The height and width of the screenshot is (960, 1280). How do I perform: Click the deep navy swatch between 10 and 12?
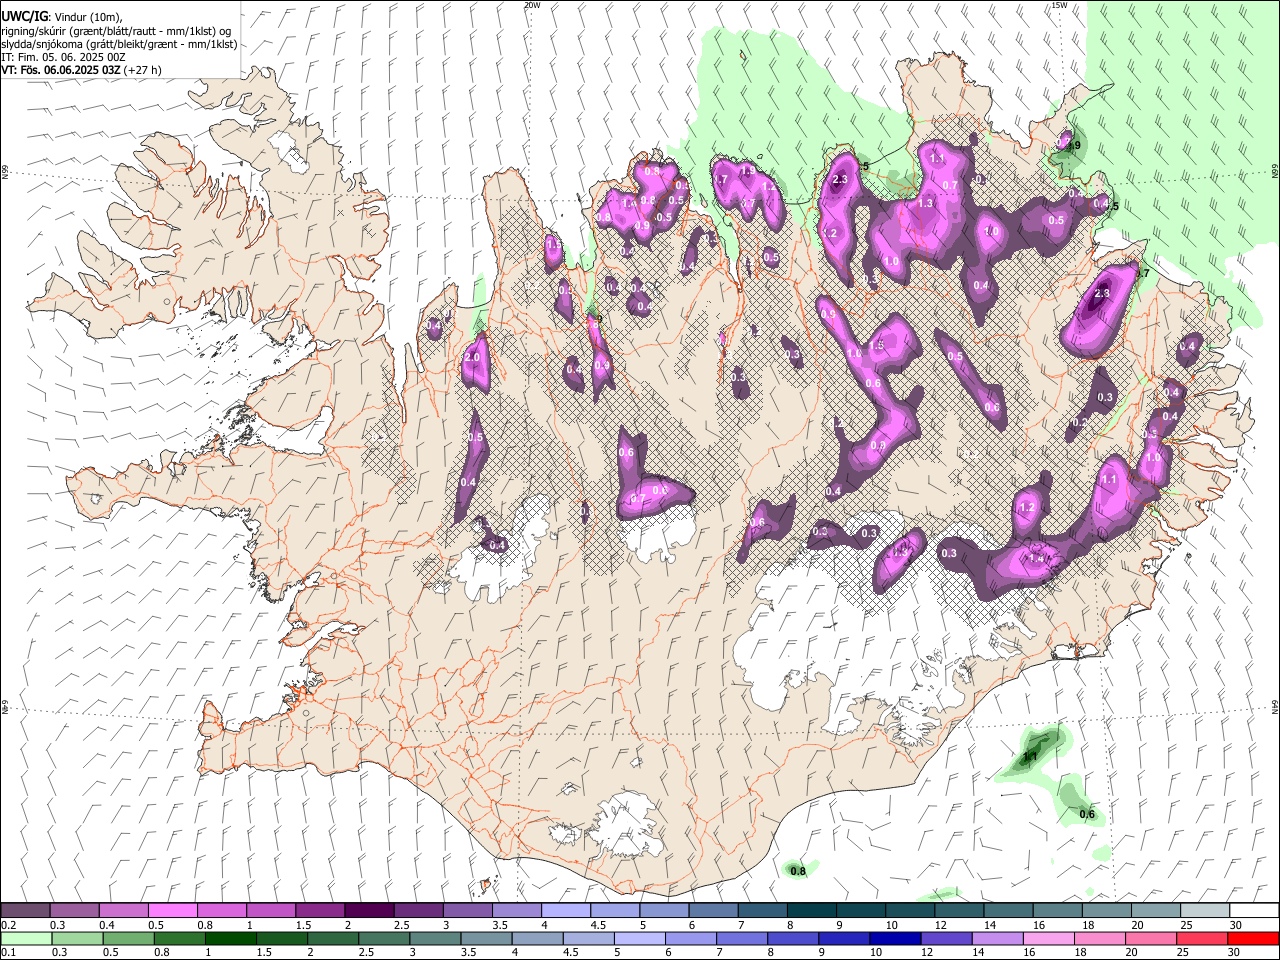[x=895, y=939]
